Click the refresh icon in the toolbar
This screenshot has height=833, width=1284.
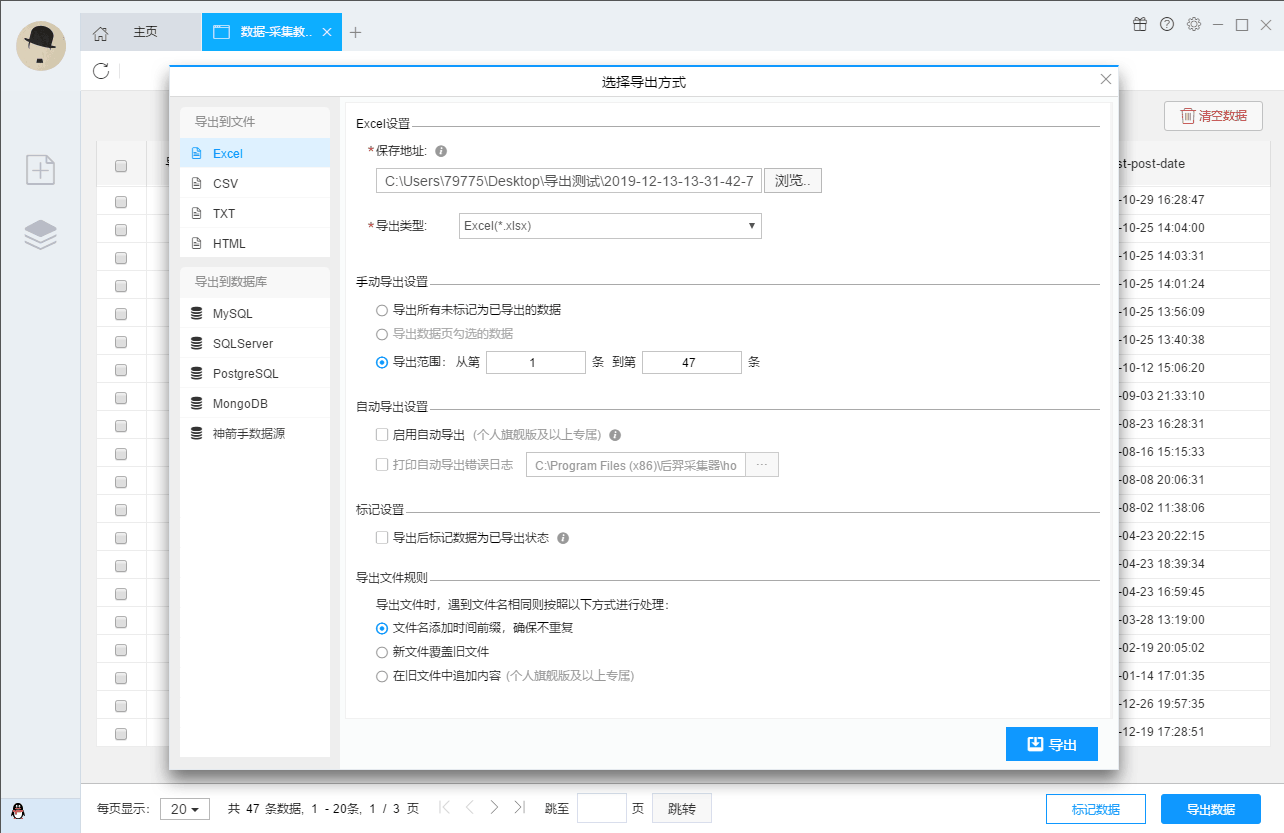[100, 70]
